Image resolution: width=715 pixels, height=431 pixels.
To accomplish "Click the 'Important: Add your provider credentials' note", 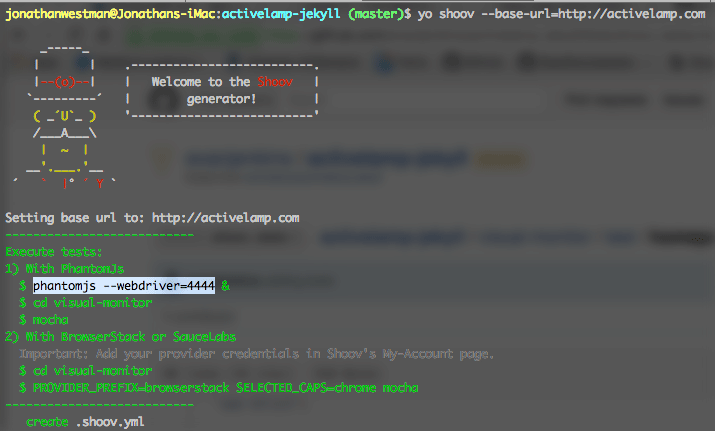I will 257,354.
